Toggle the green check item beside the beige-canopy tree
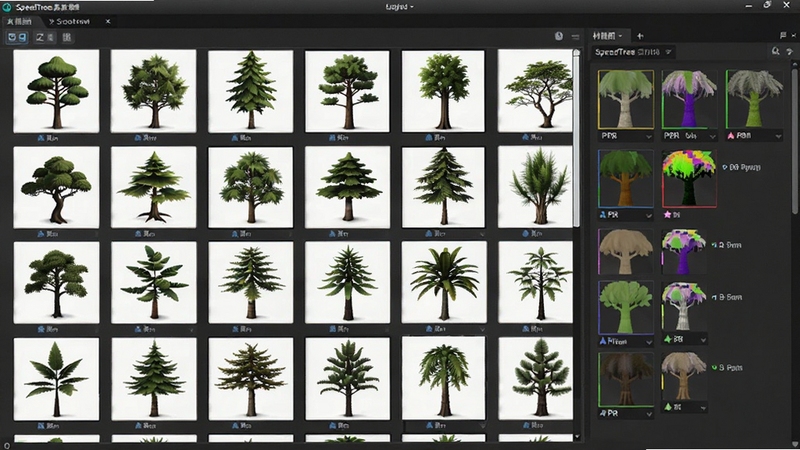 point(728,367)
